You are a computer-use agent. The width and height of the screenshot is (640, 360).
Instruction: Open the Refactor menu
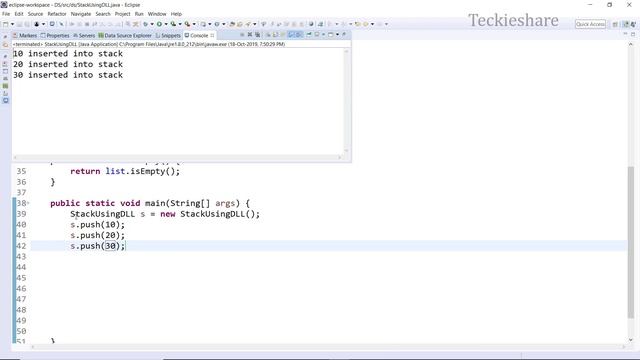click(57, 14)
